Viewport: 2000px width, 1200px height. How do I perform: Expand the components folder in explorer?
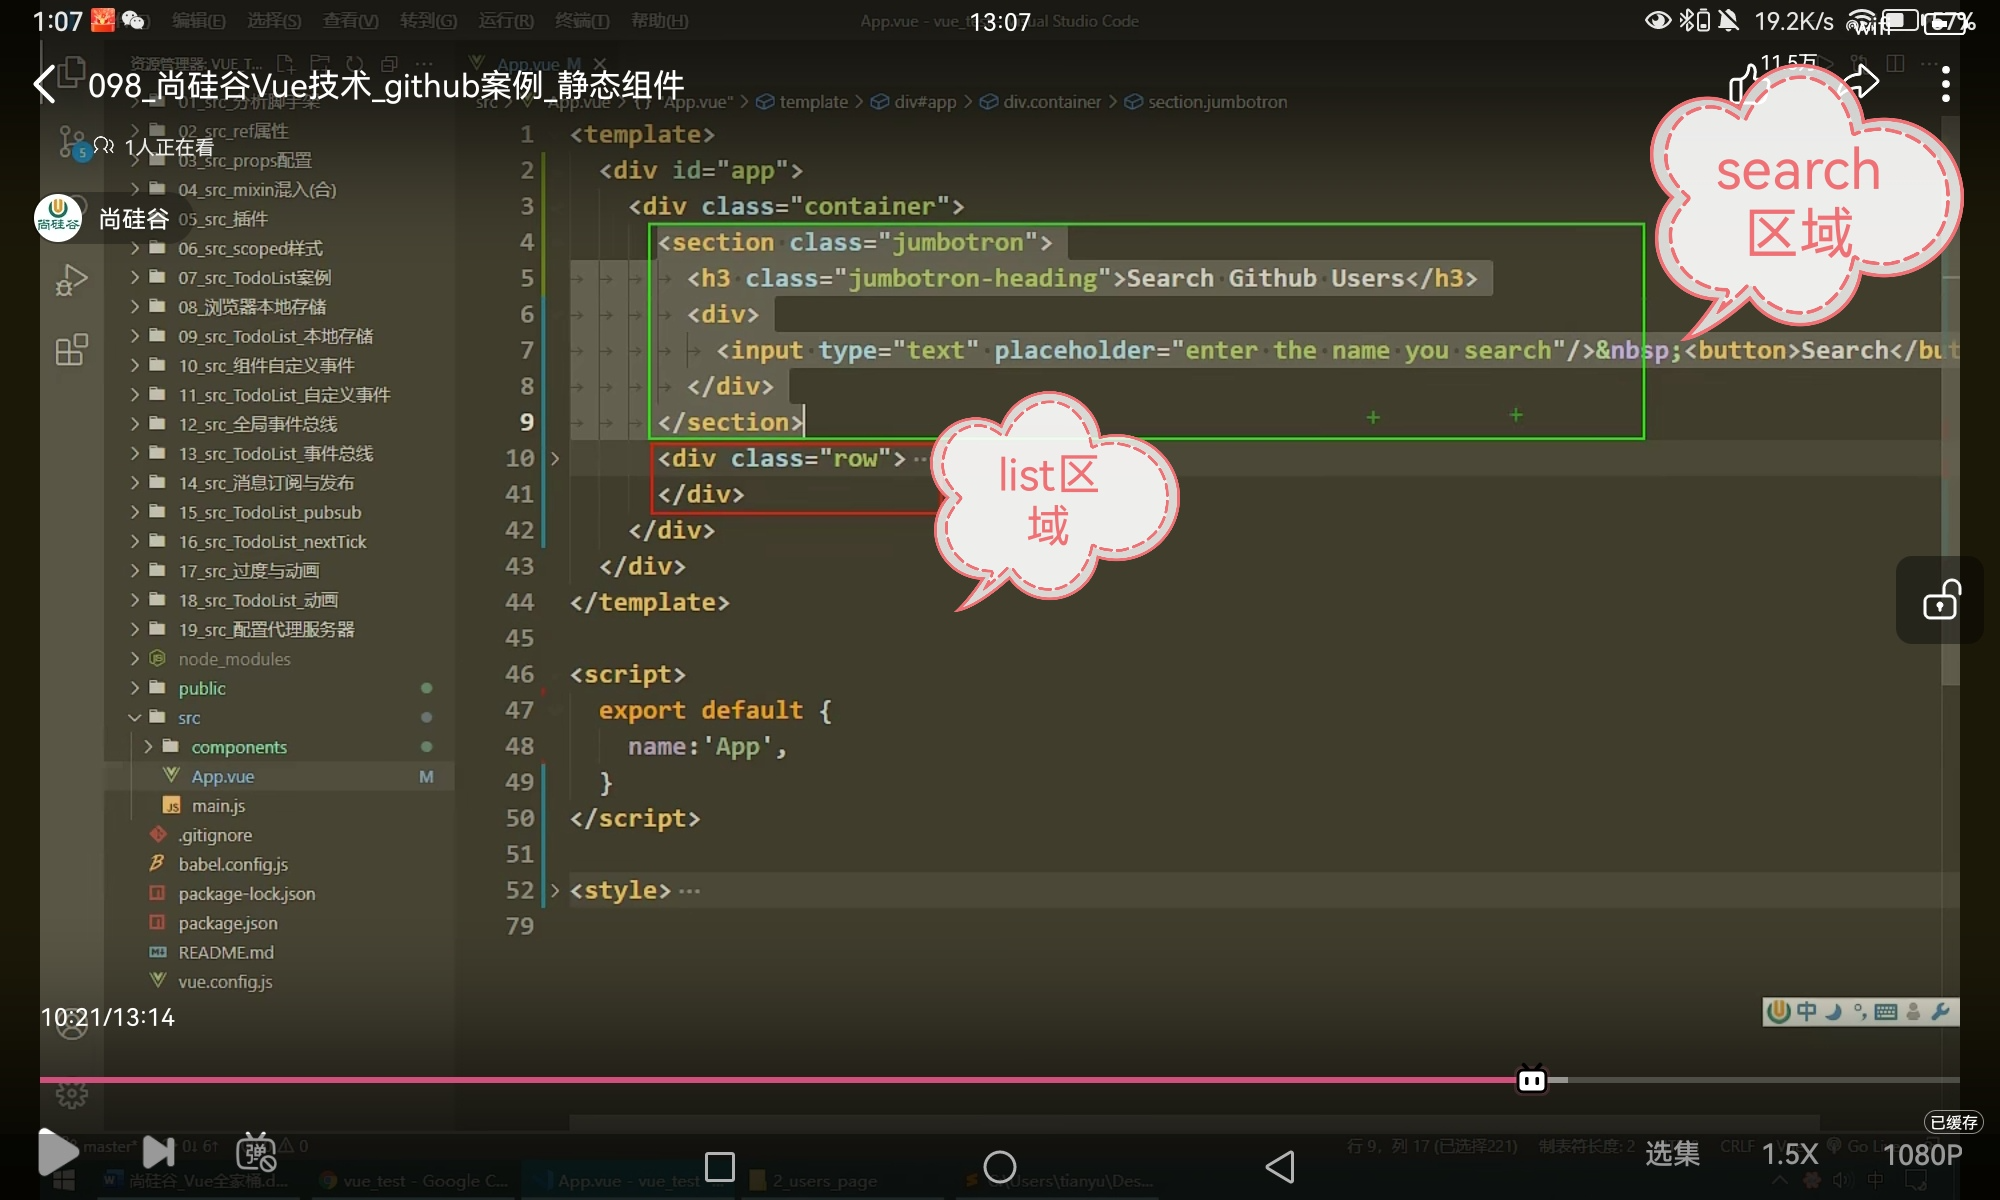148,747
